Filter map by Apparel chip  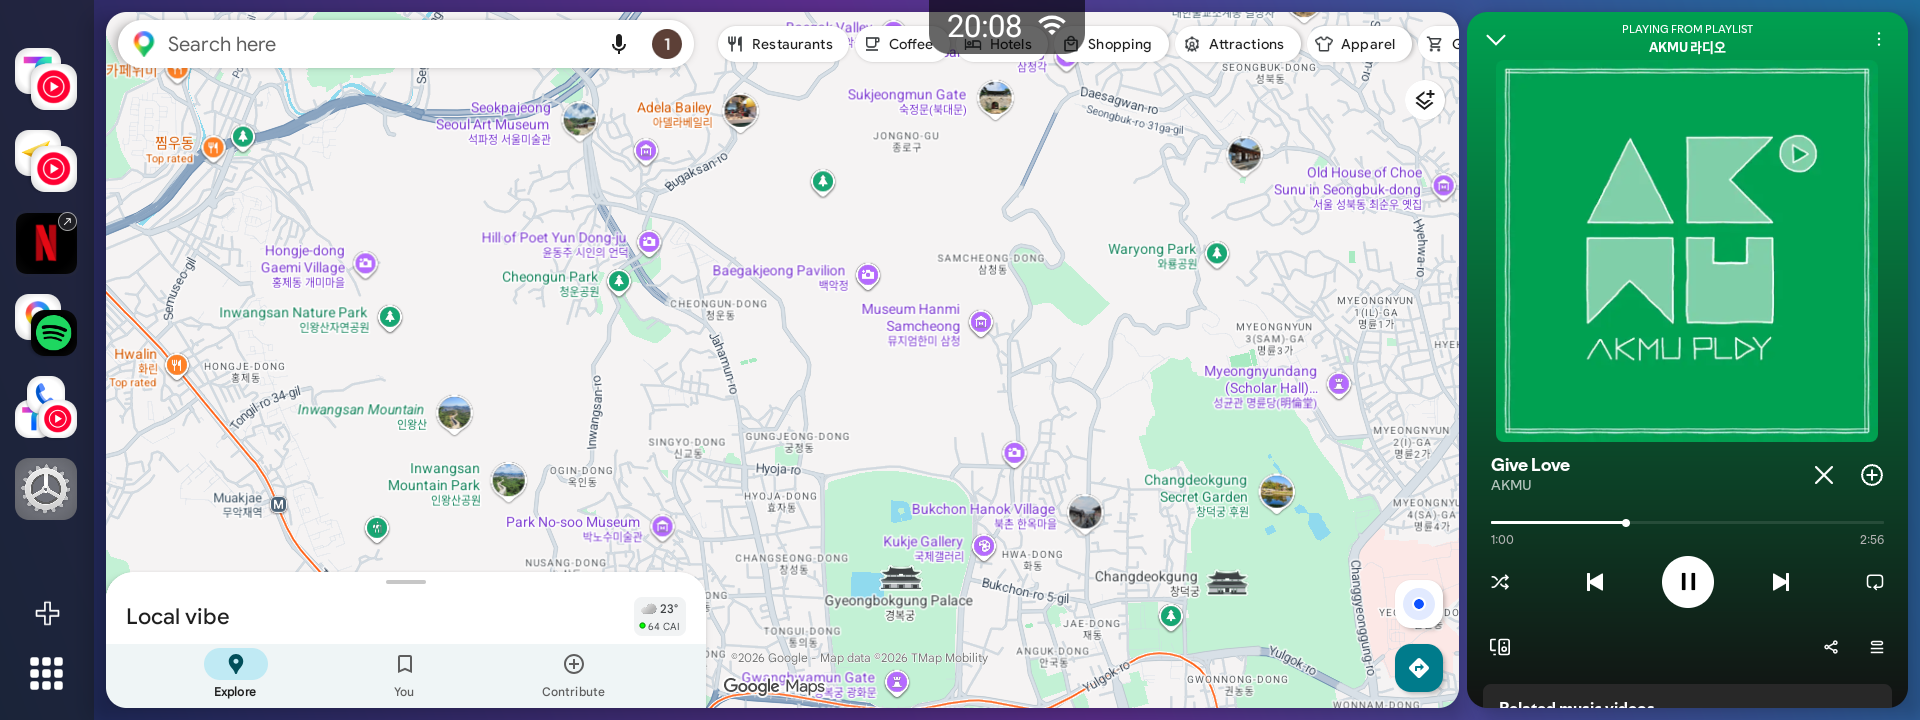(x=1357, y=44)
